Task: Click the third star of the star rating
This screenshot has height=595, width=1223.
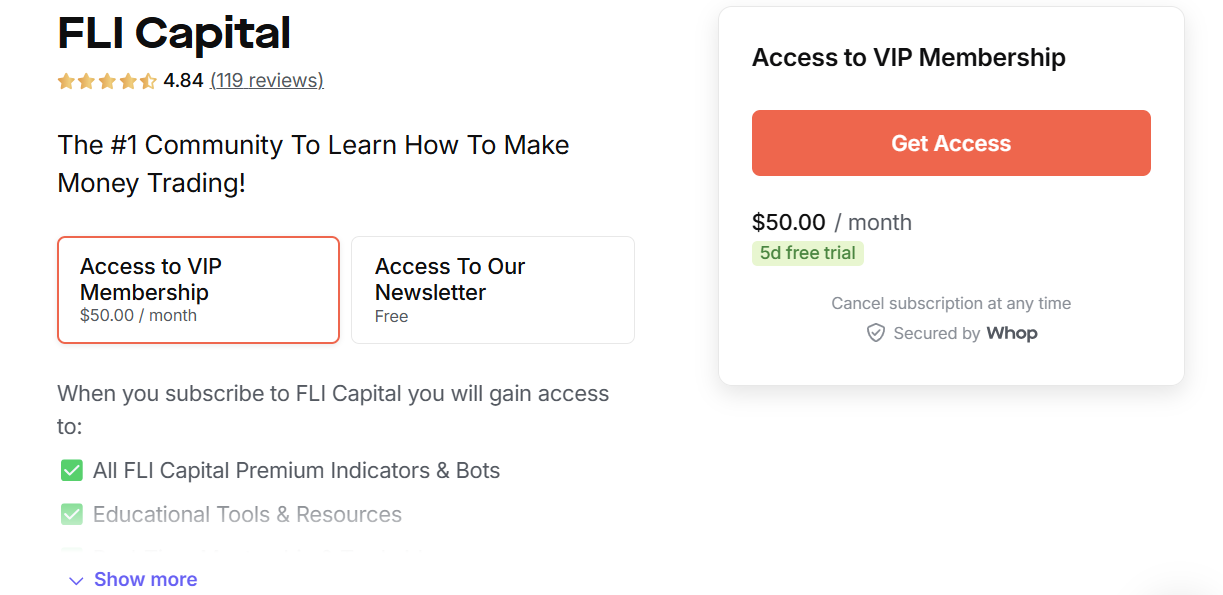Action: pyautogui.click(x=106, y=80)
